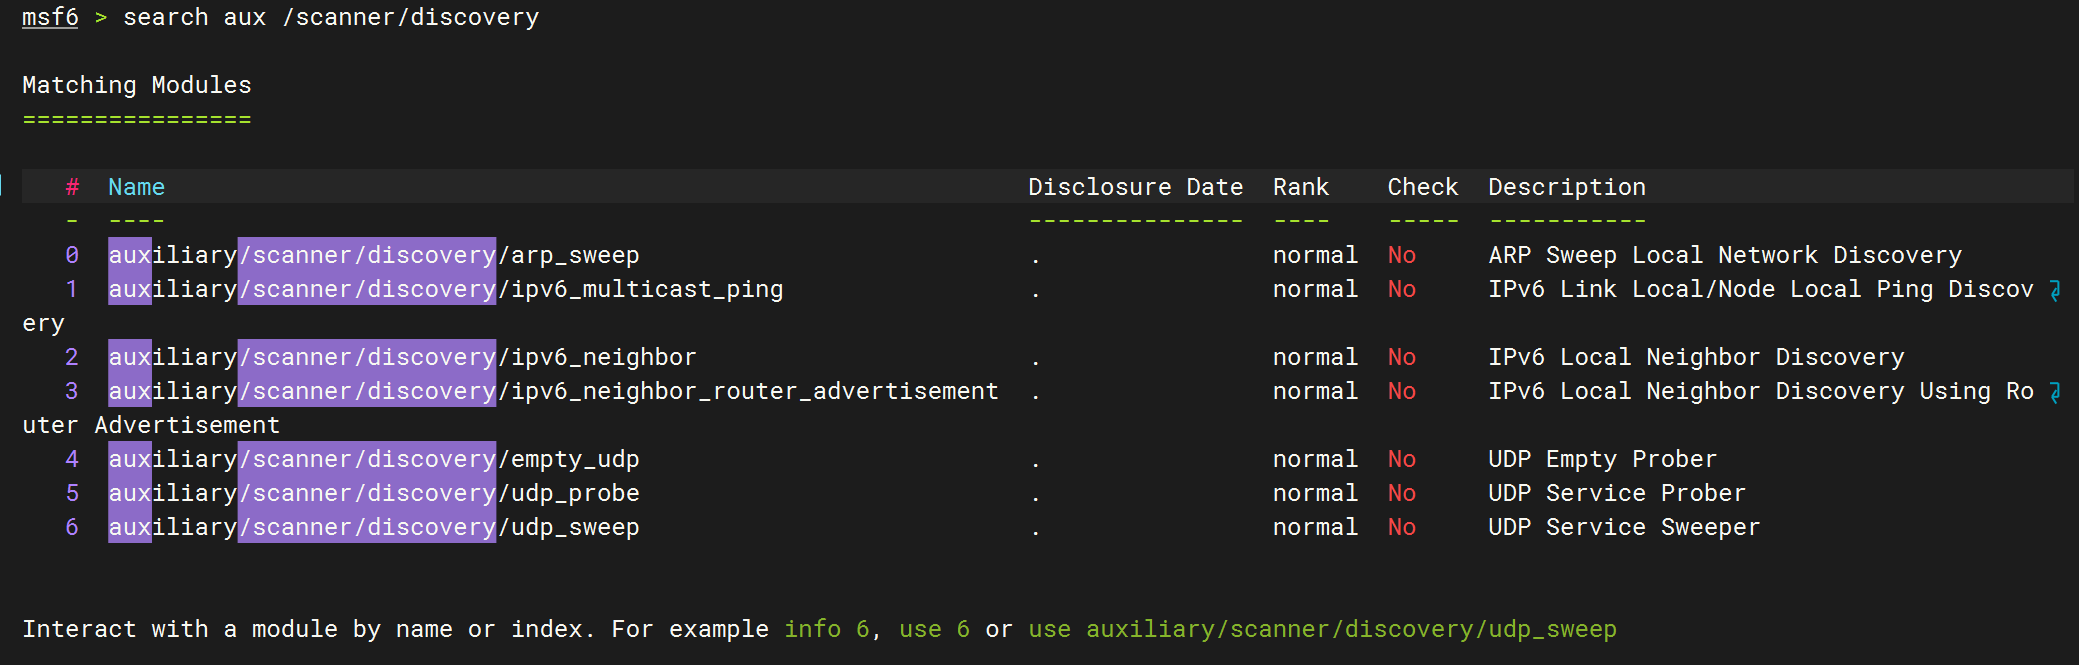This screenshot has height=665, width=2079.
Task: Click the 'Disclosure Date' column header
Action: [1136, 187]
